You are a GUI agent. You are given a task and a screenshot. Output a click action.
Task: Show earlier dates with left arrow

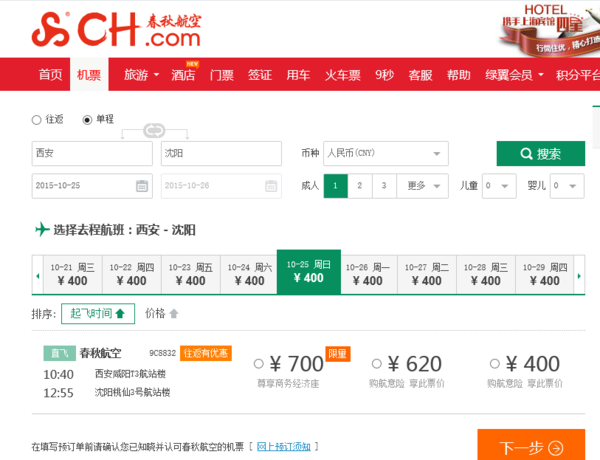38,276
